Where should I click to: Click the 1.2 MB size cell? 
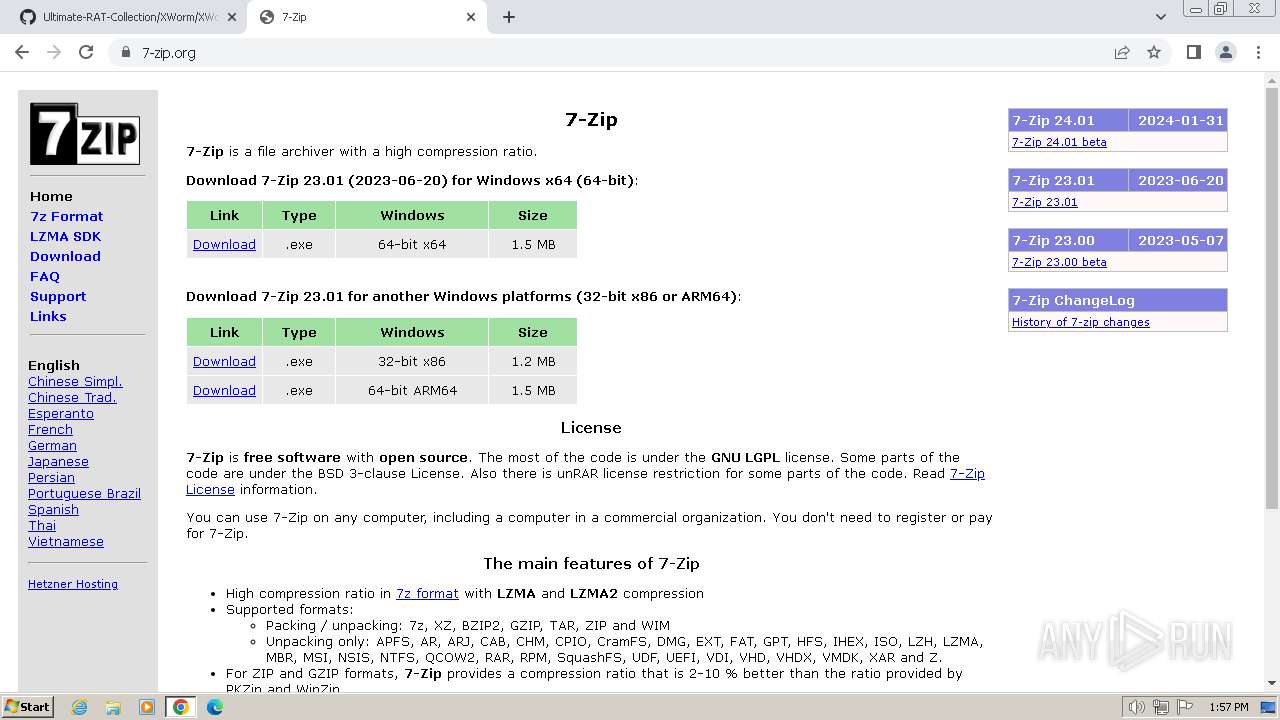pos(533,361)
